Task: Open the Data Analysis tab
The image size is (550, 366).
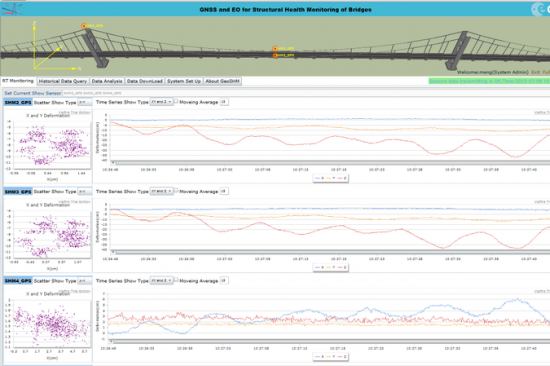Action: click(x=107, y=81)
